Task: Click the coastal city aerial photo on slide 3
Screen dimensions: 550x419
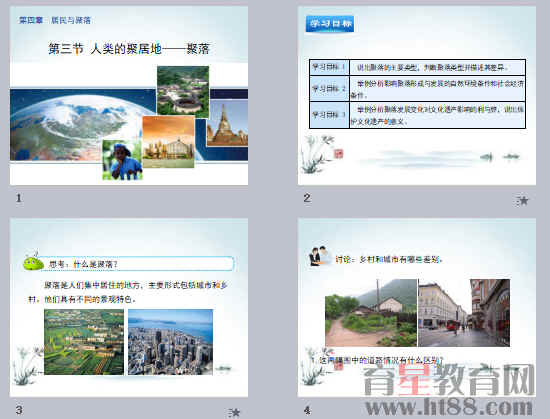Action: click(170, 342)
